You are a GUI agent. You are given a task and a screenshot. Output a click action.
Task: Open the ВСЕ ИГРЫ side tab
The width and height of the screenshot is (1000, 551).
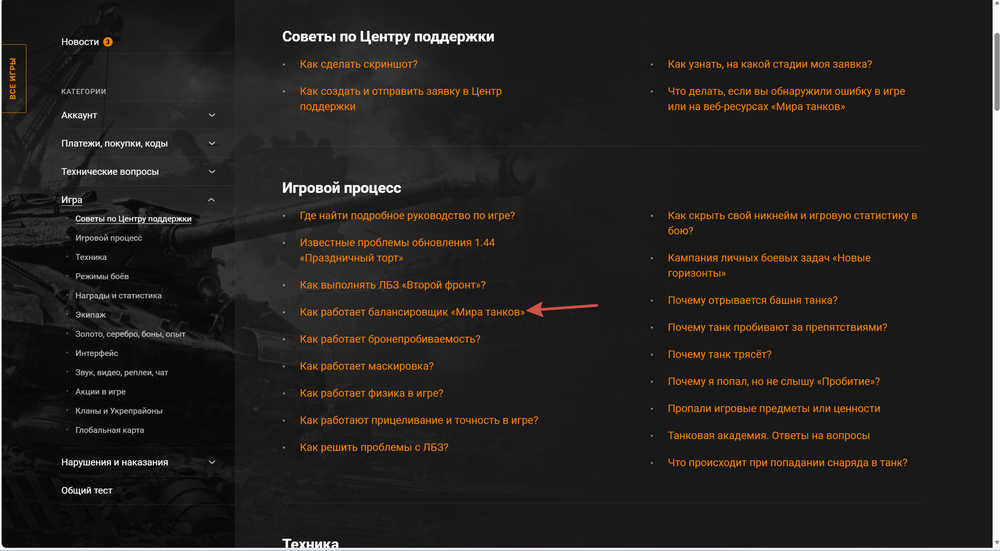(13, 78)
